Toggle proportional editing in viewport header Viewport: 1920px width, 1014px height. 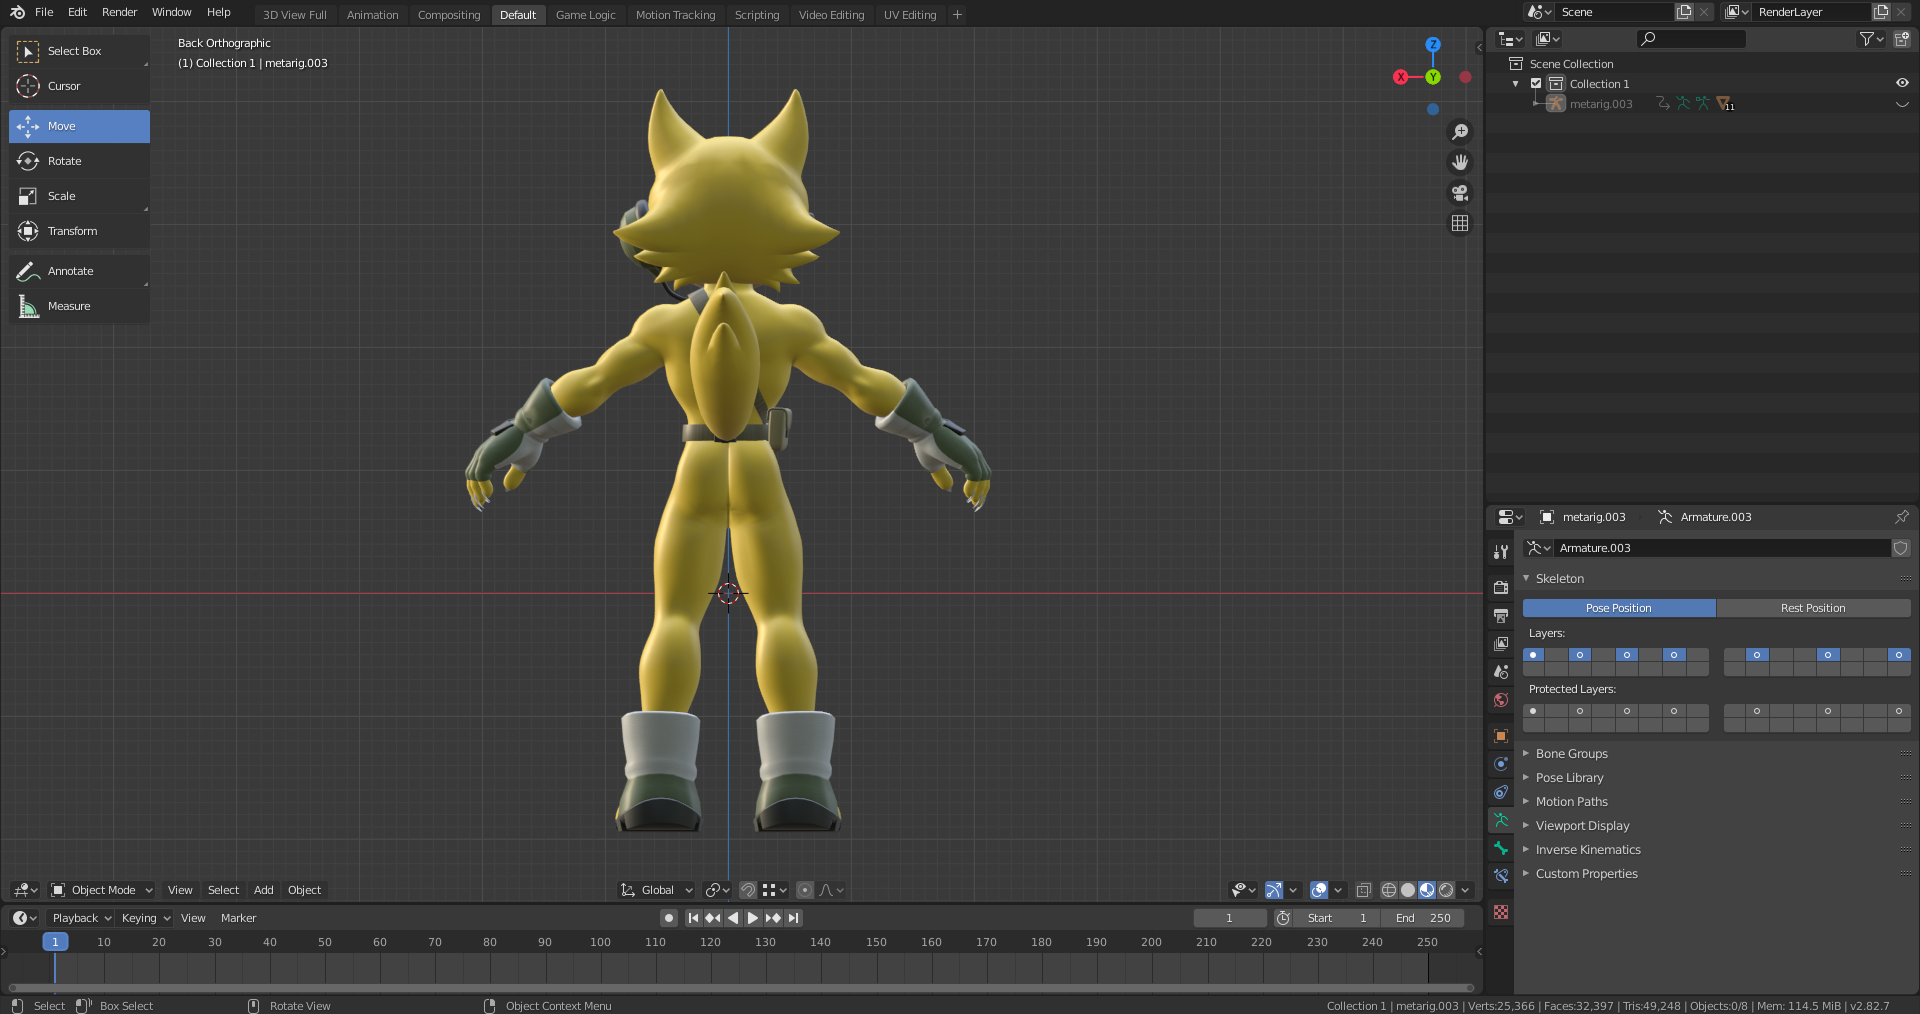tap(805, 890)
